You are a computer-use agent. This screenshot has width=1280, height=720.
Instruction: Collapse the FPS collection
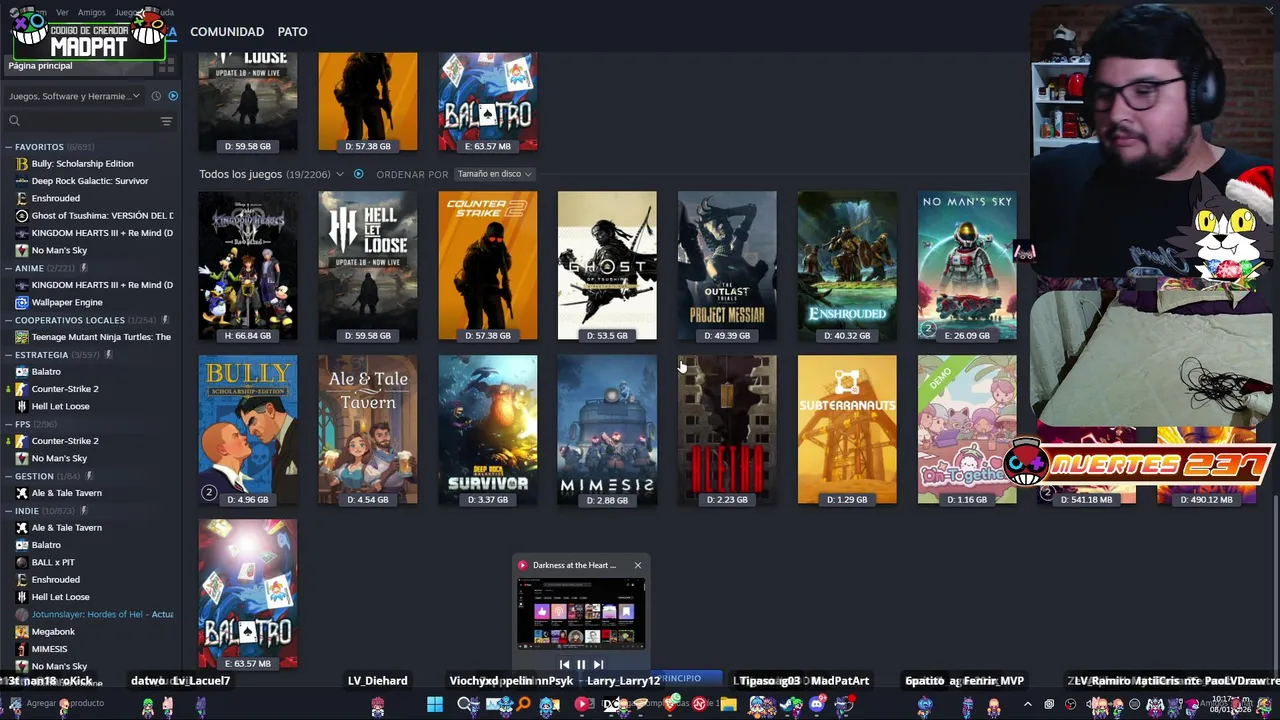point(8,424)
